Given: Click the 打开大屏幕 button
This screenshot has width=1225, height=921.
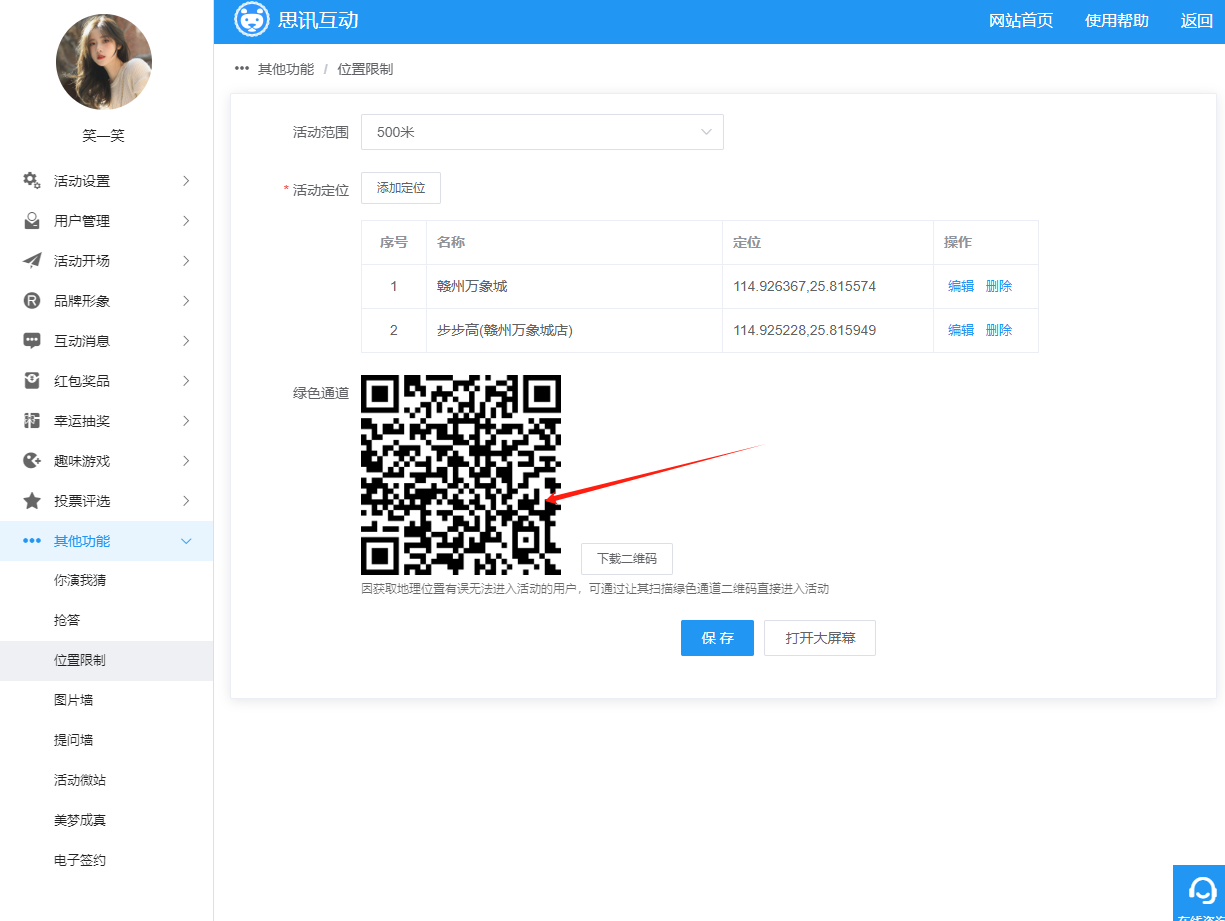Looking at the screenshot, I should pyautogui.click(x=820, y=638).
